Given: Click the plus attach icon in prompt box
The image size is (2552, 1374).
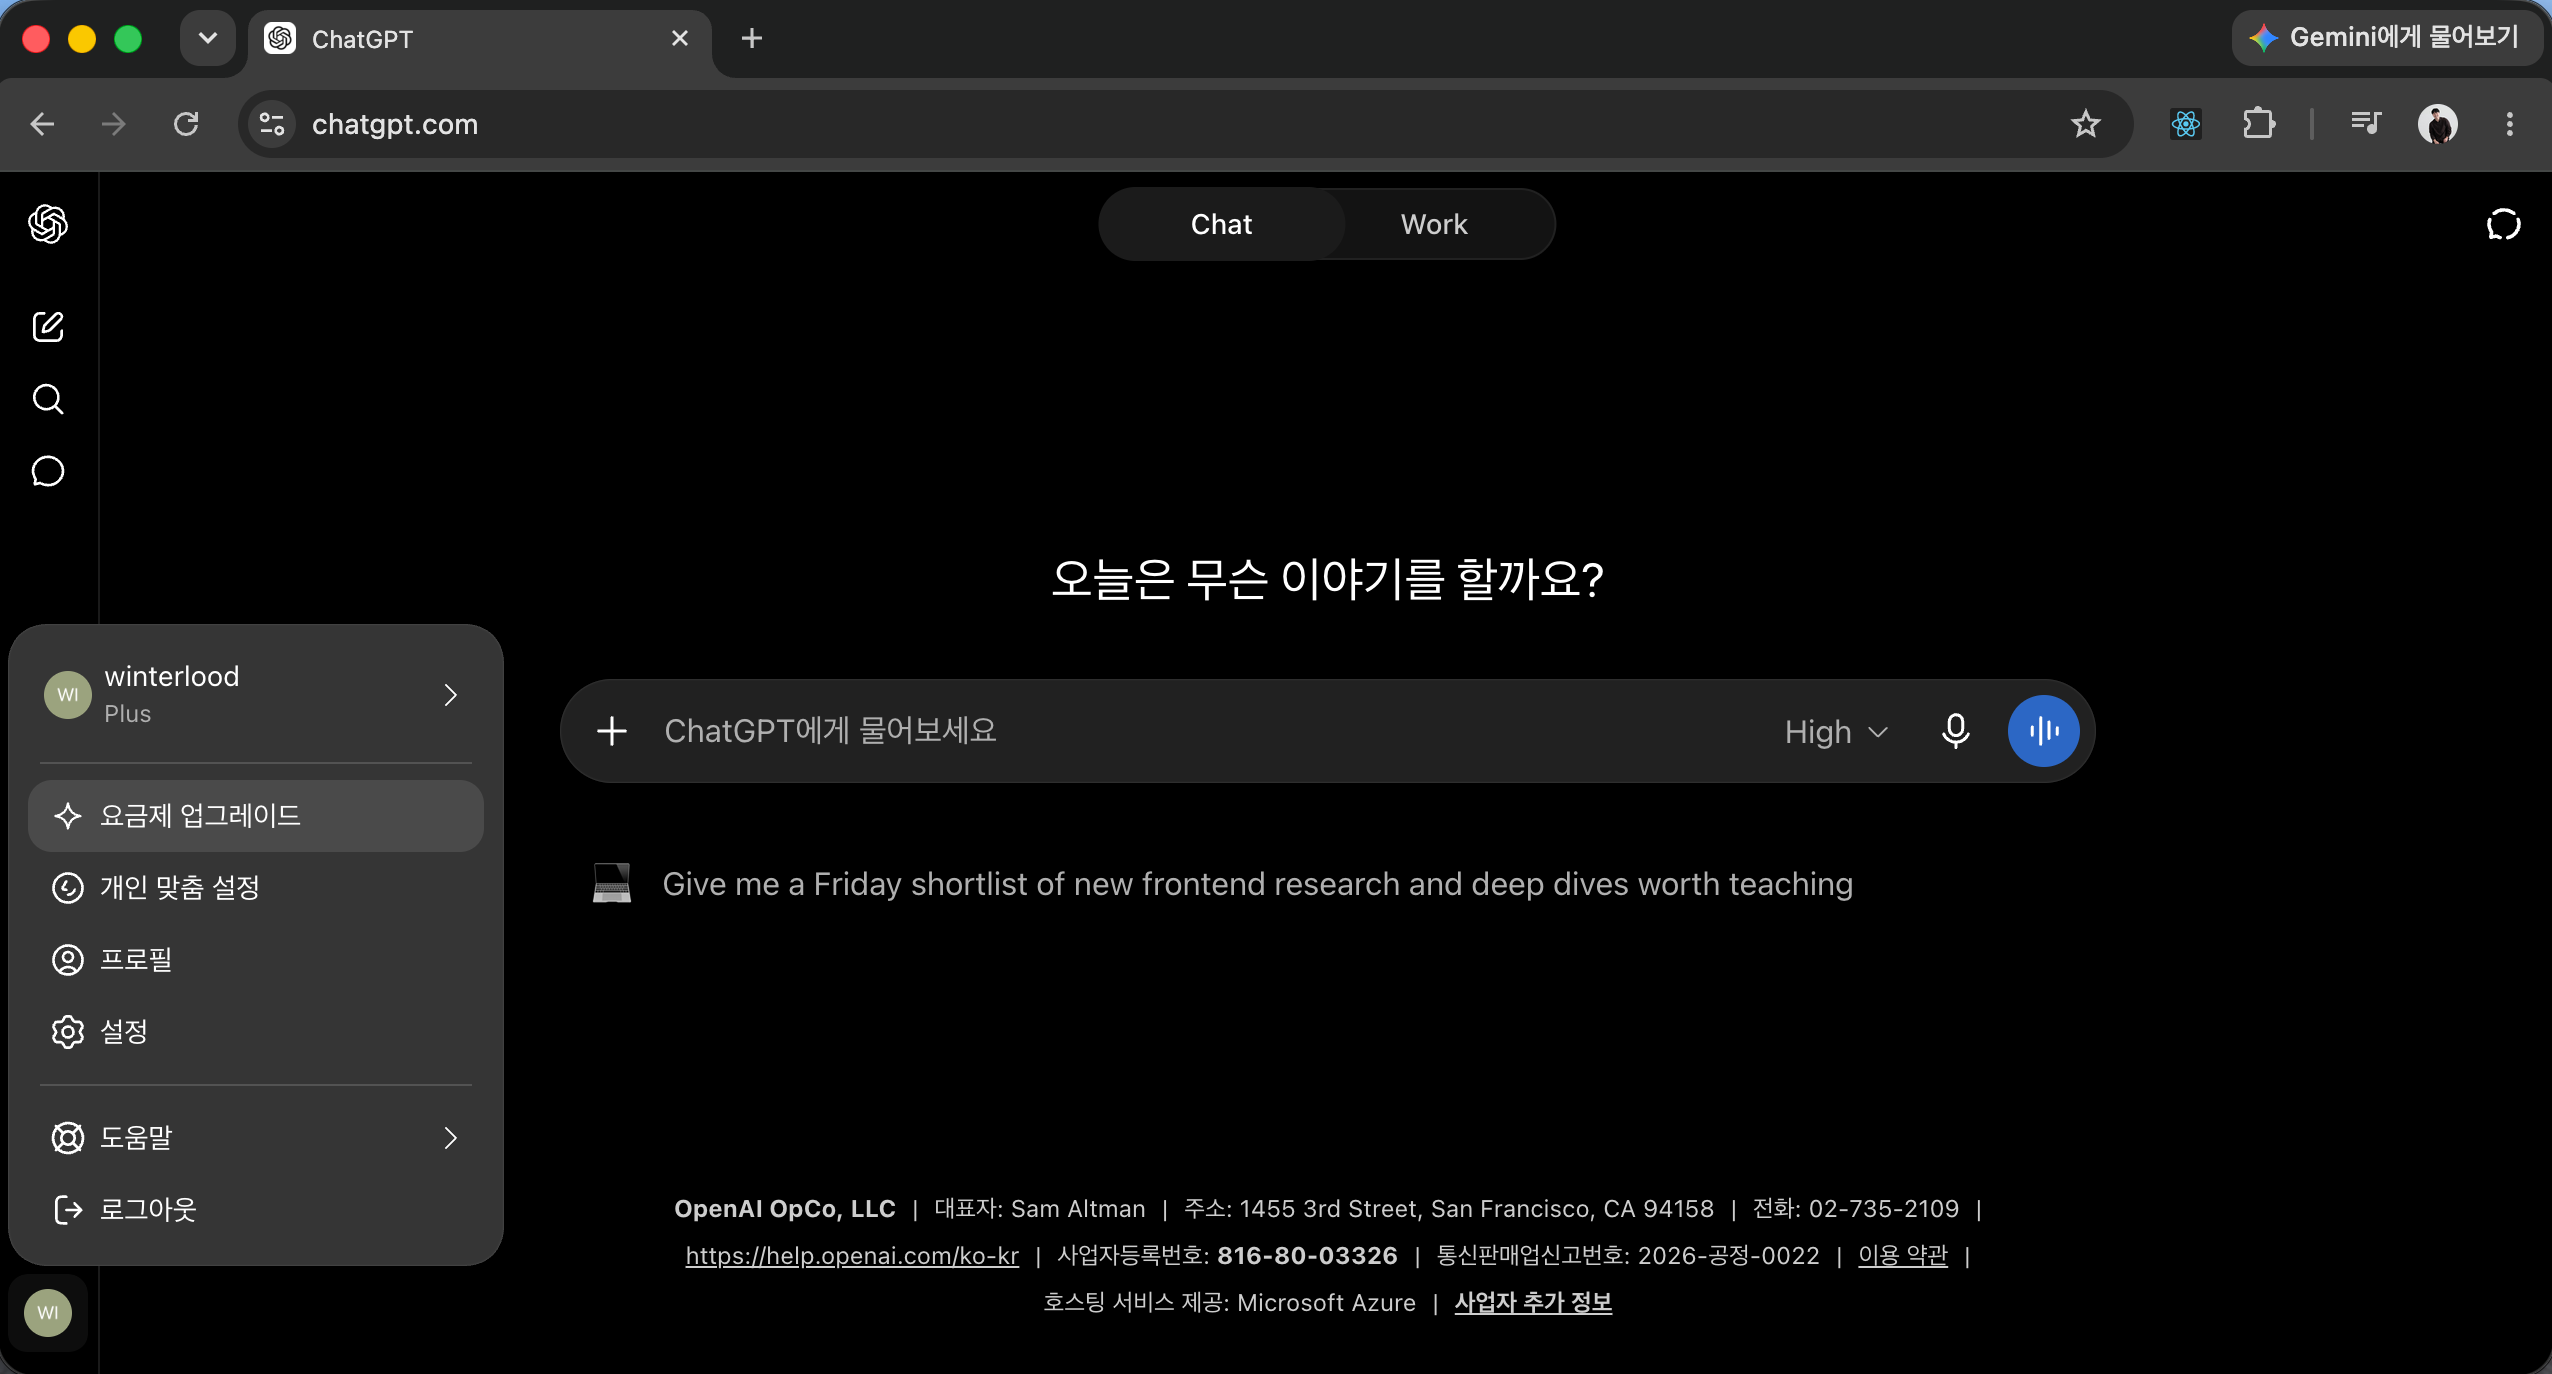Looking at the screenshot, I should tap(612, 731).
